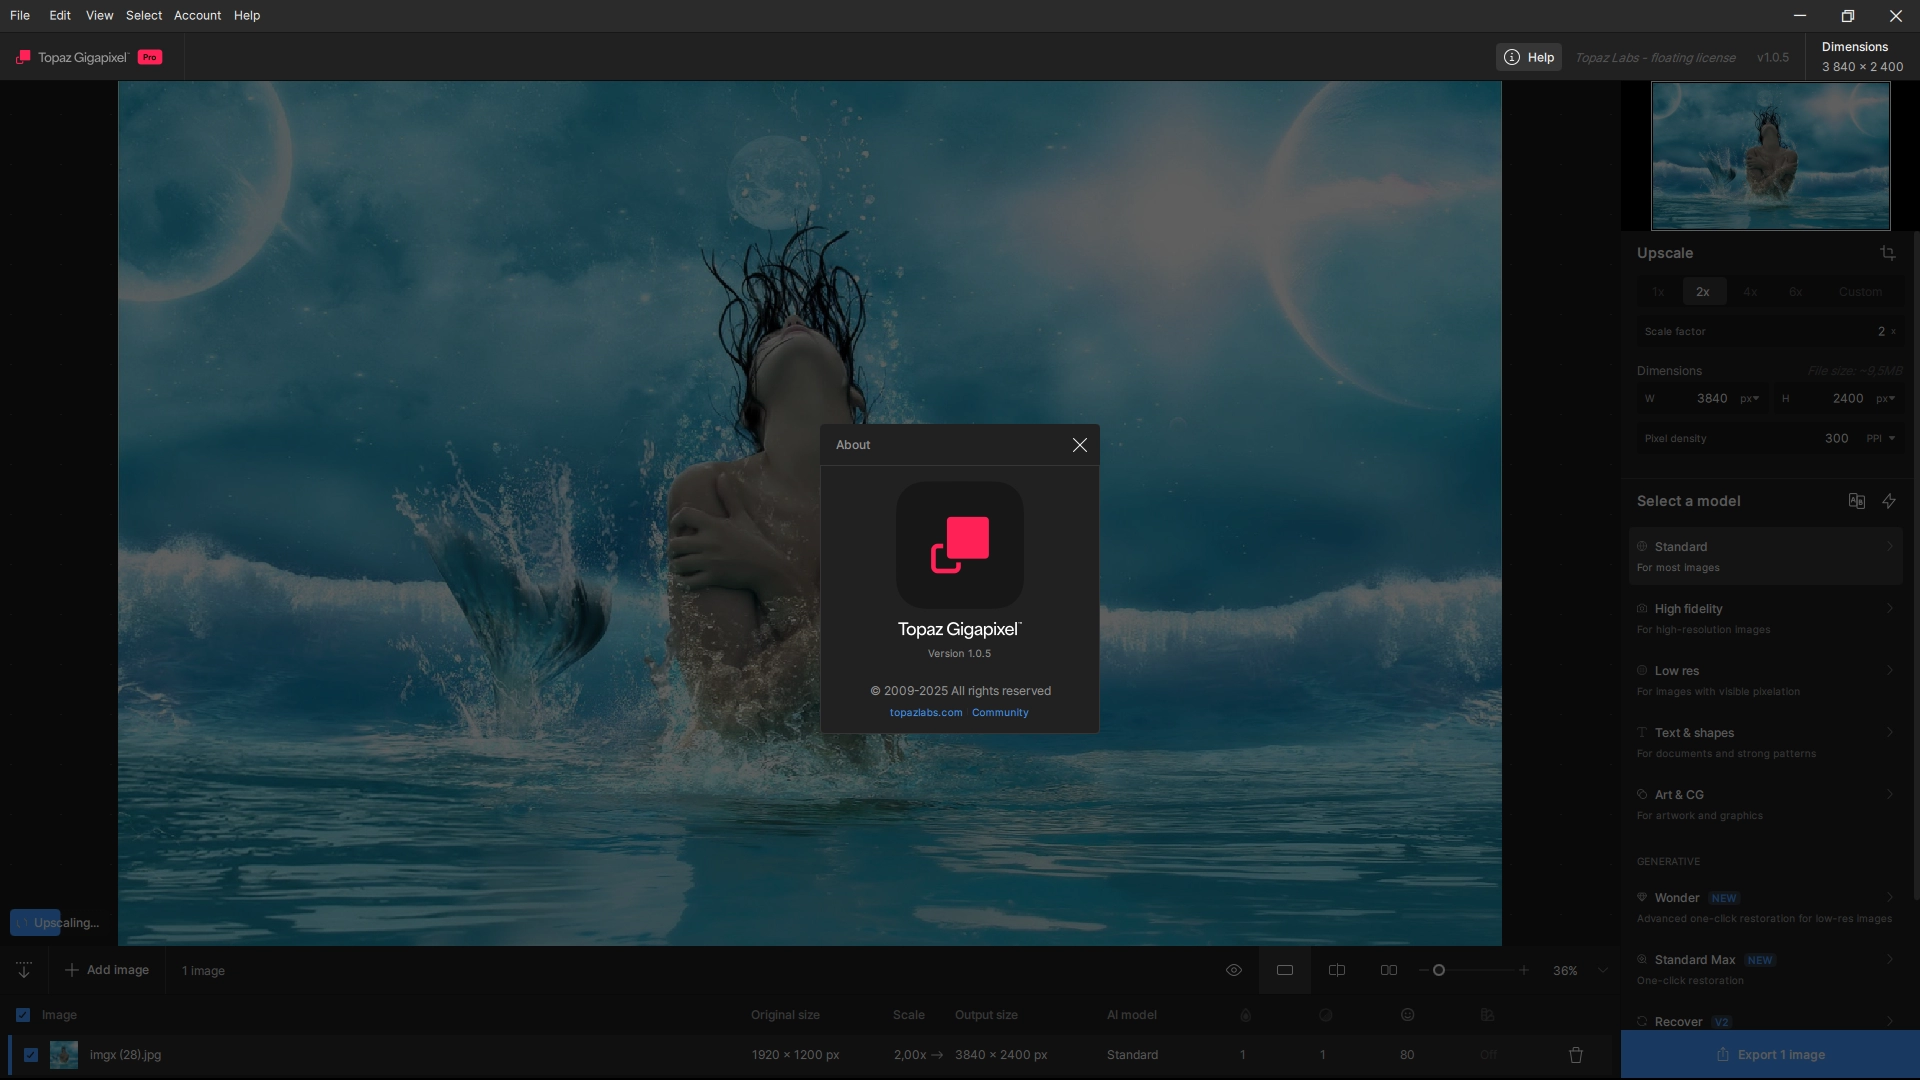This screenshot has width=1920, height=1080.
Task: Click the zoom slider handle
Action: point(1439,970)
